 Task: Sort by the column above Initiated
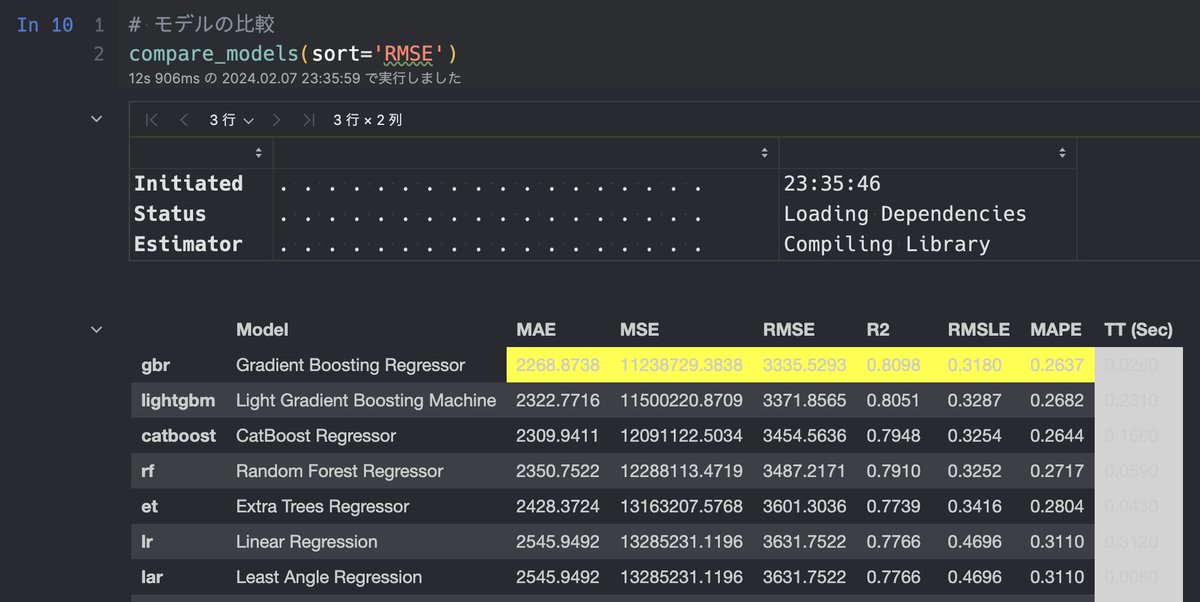point(259,153)
